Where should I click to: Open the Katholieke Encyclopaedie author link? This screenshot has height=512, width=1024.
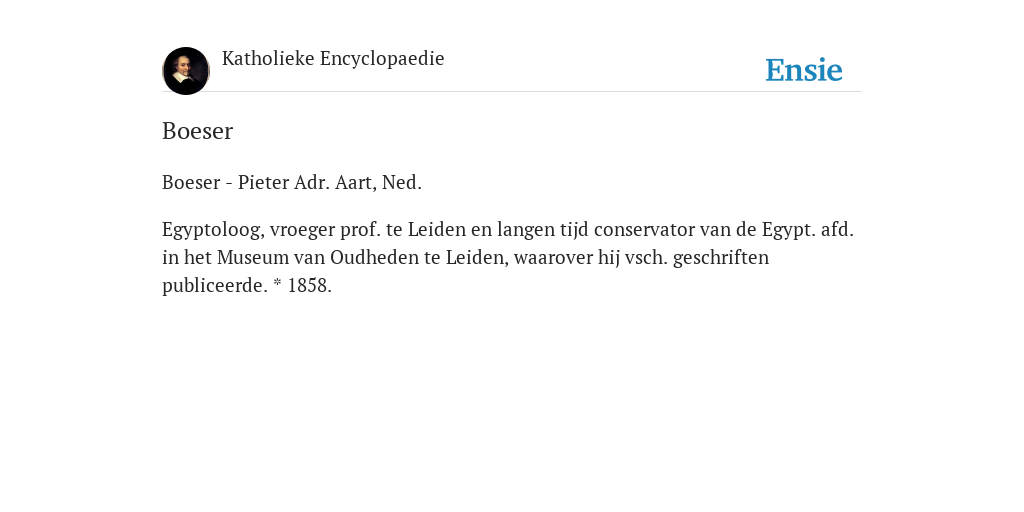333,59
